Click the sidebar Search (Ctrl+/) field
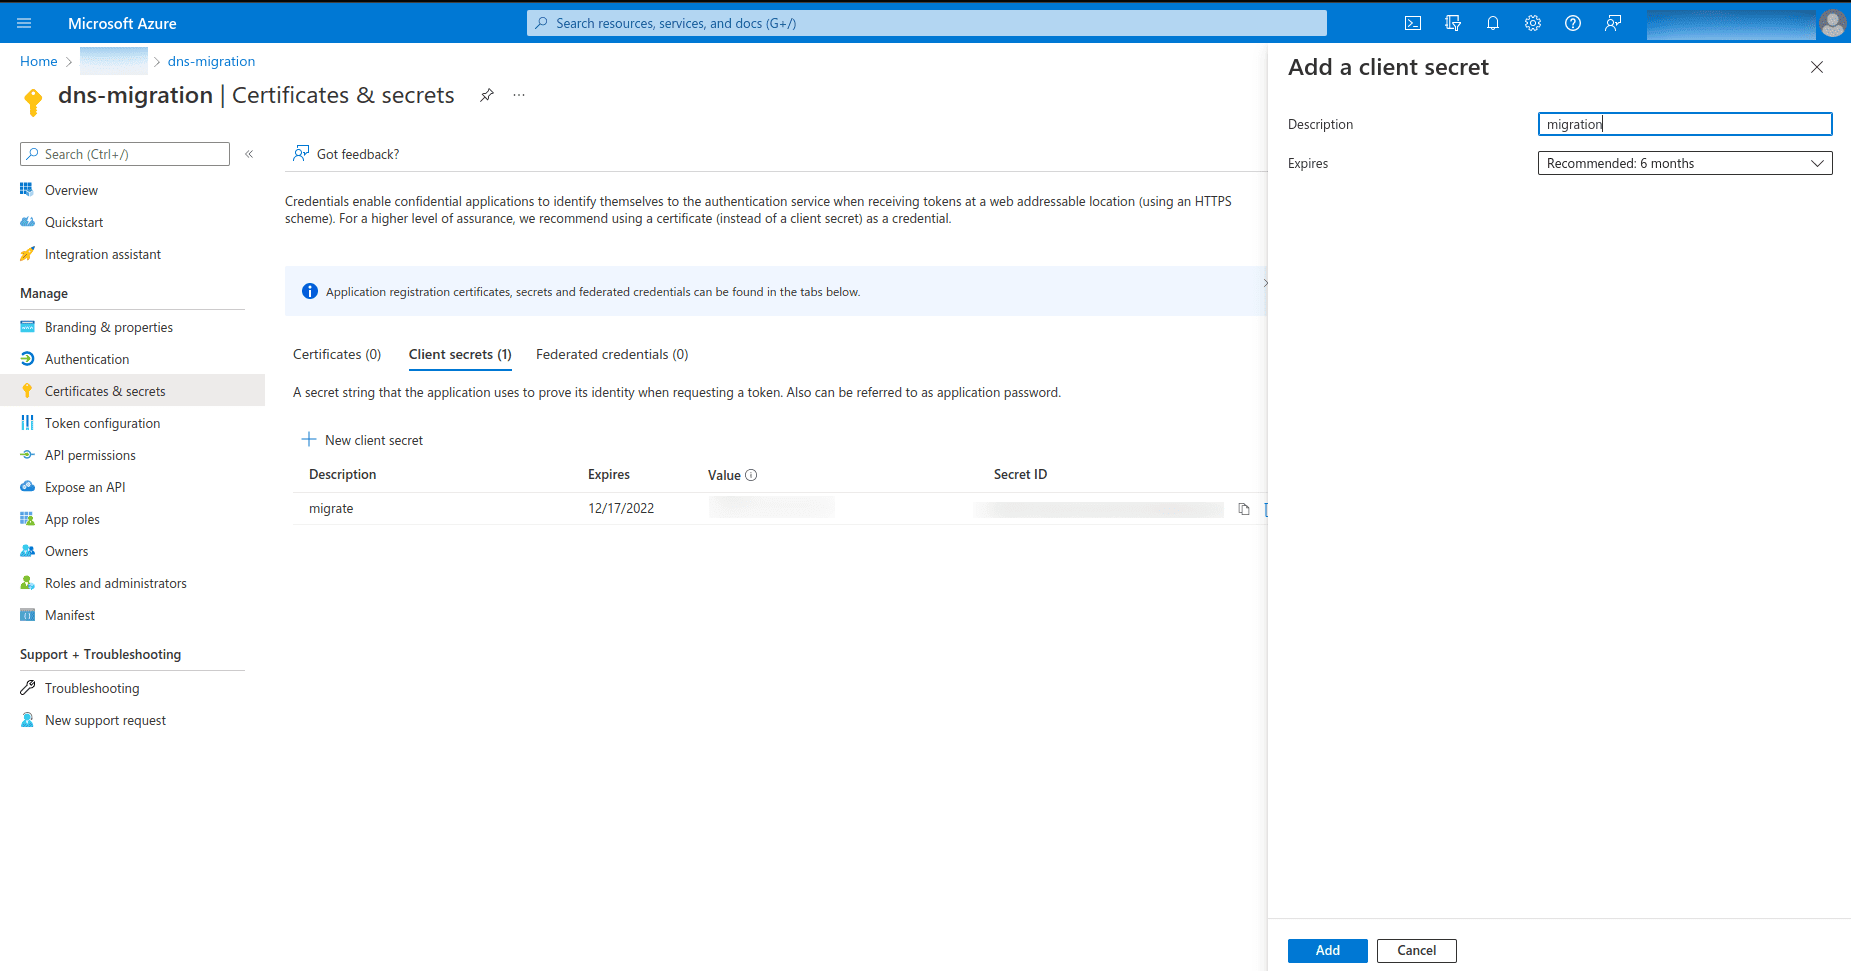 (125, 154)
